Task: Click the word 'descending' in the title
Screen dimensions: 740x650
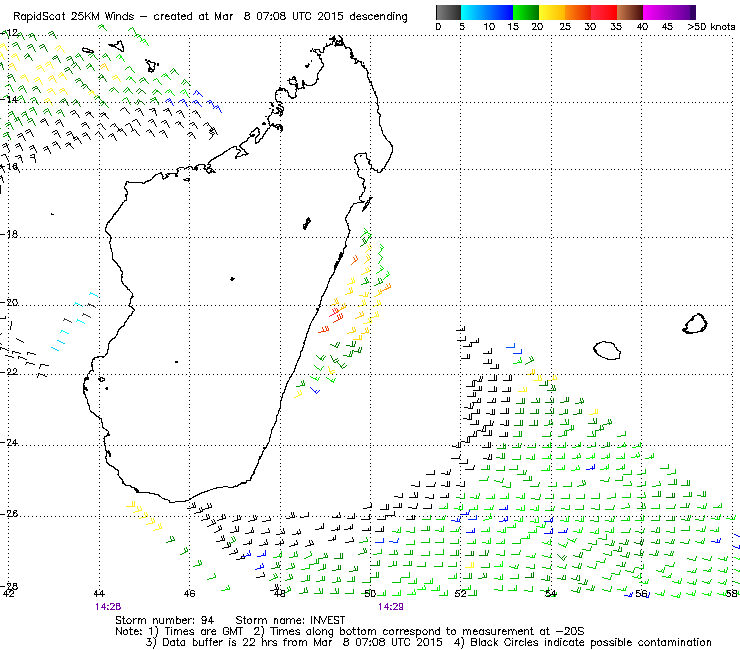Action: click(x=378, y=17)
